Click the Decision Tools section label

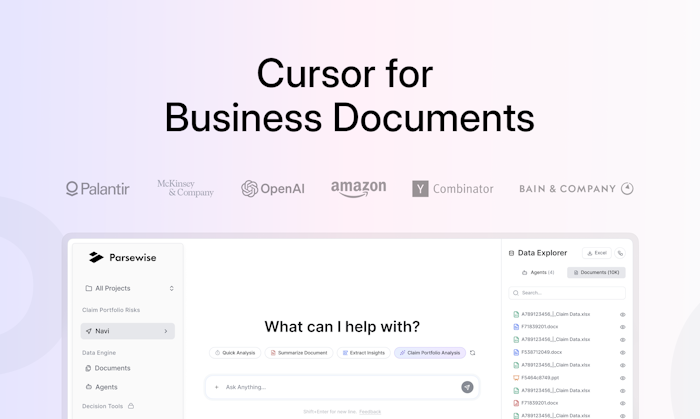point(102,406)
